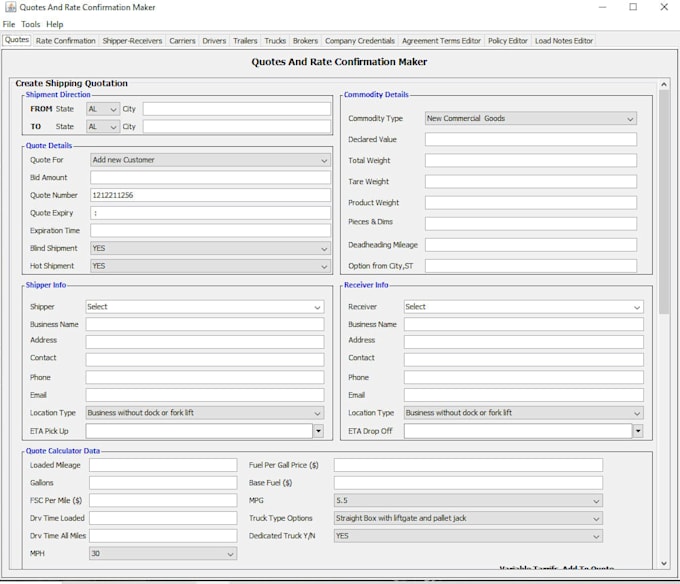Click the Receiver Business Name field
The width and height of the screenshot is (680, 584).
pos(523,324)
